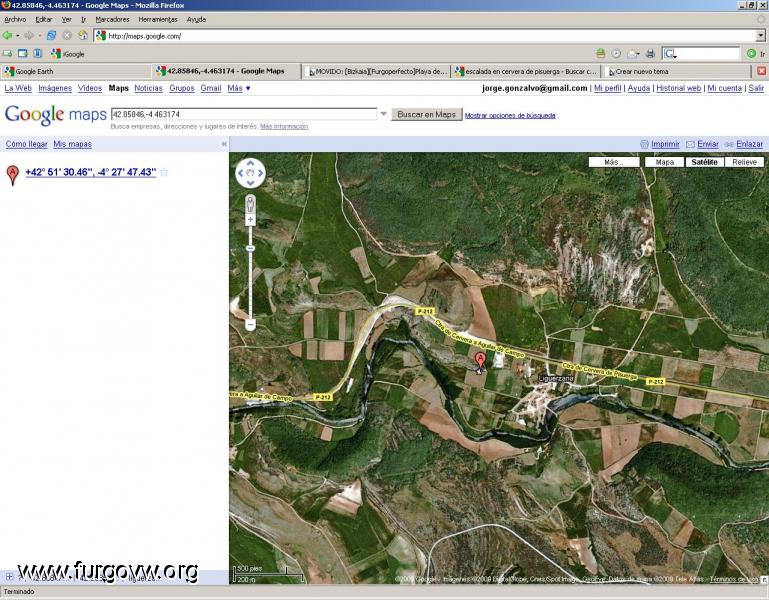Click red marker A in results panel

tap(13, 175)
